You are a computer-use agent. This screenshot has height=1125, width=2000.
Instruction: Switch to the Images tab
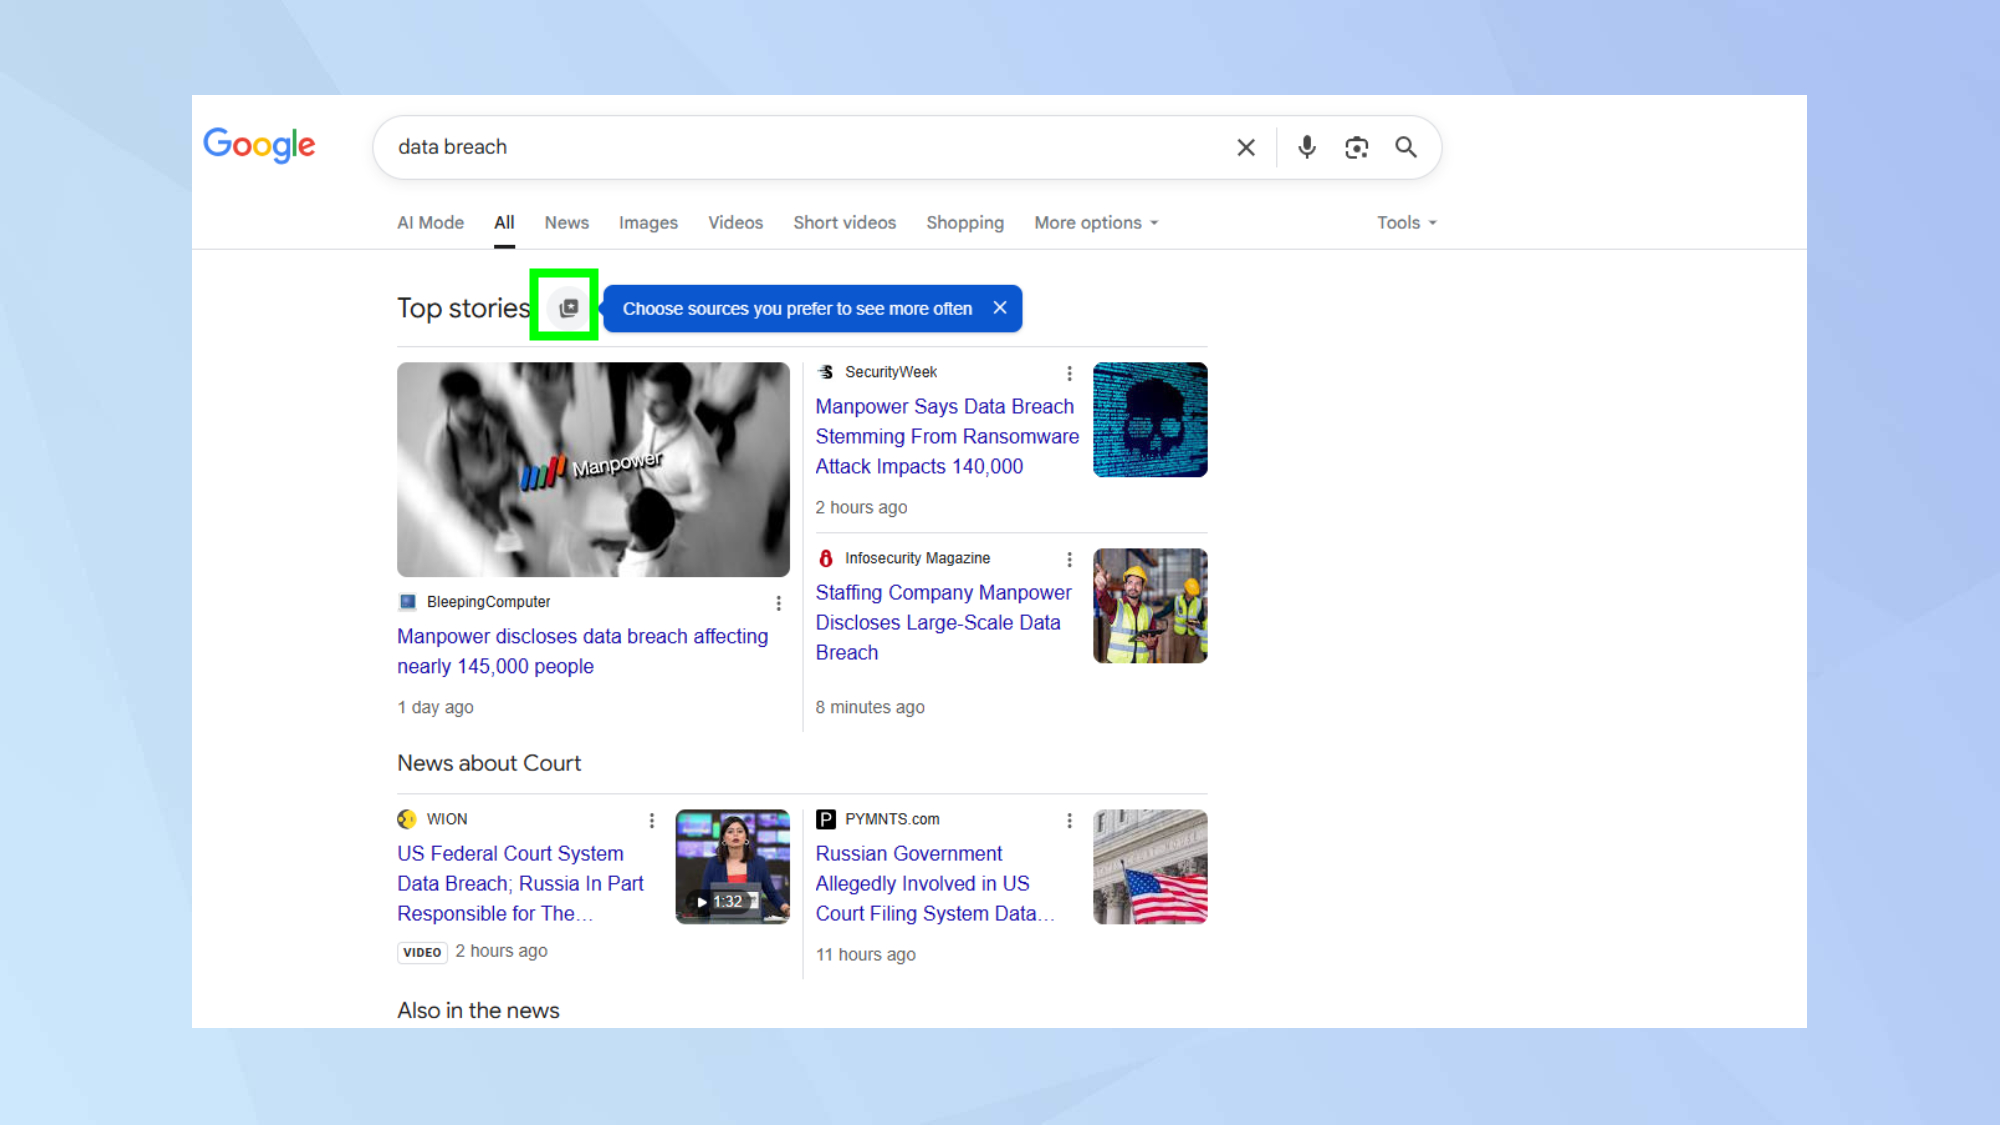(648, 223)
